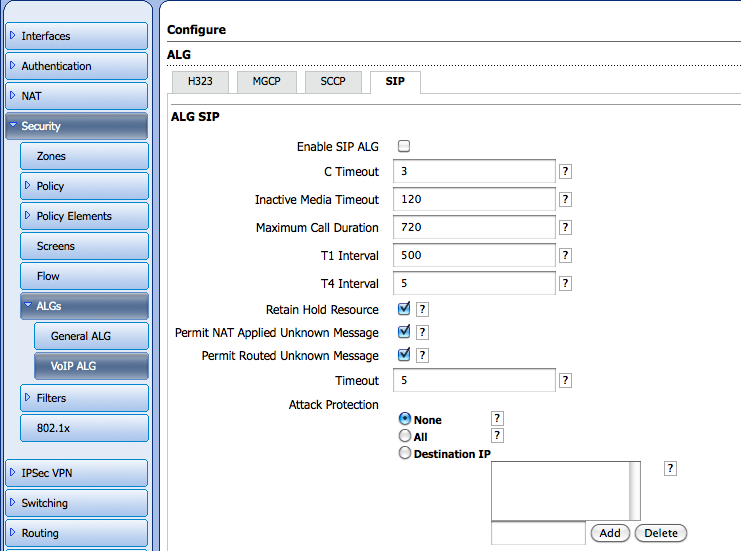Open Zones in Security menu
This screenshot has width=741, height=551.
(x=84, y=156)
